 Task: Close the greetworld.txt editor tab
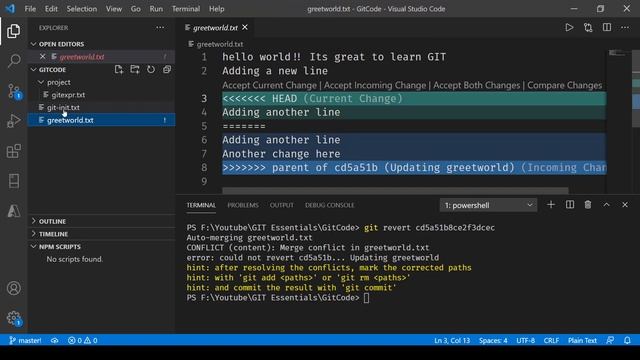pos(245,27)
